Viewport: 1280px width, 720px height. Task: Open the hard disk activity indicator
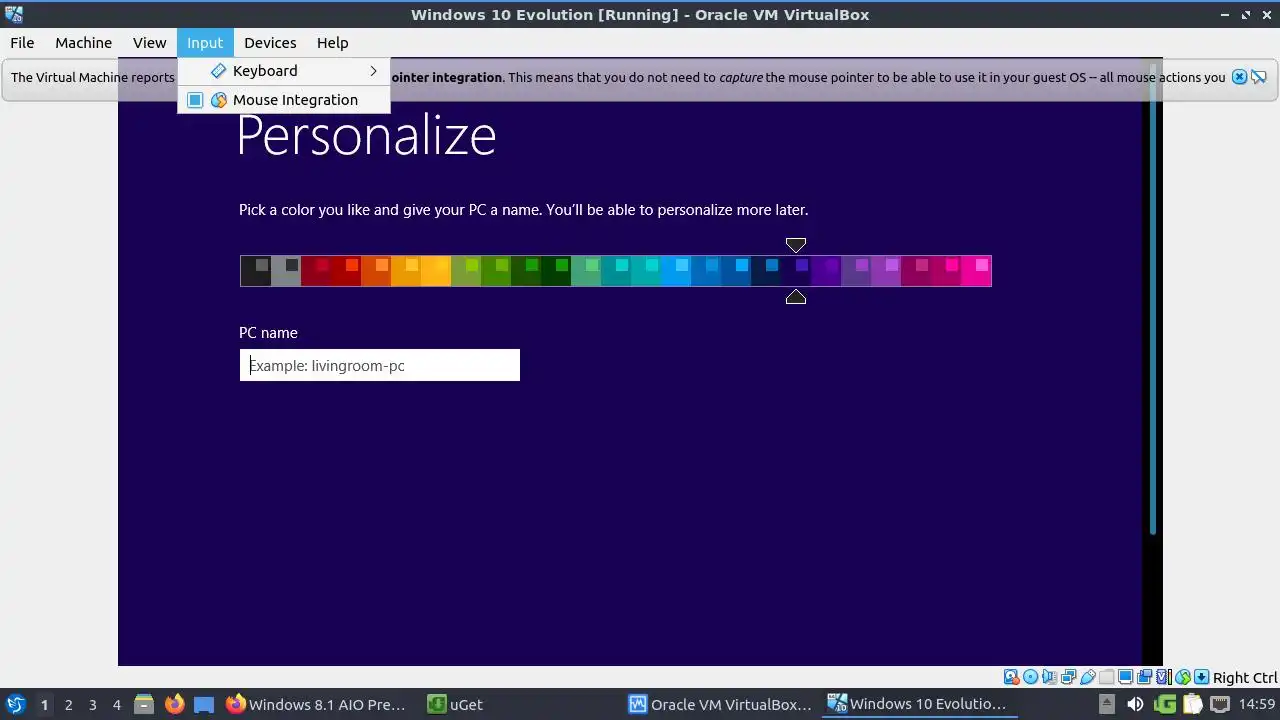point(1011,677)
